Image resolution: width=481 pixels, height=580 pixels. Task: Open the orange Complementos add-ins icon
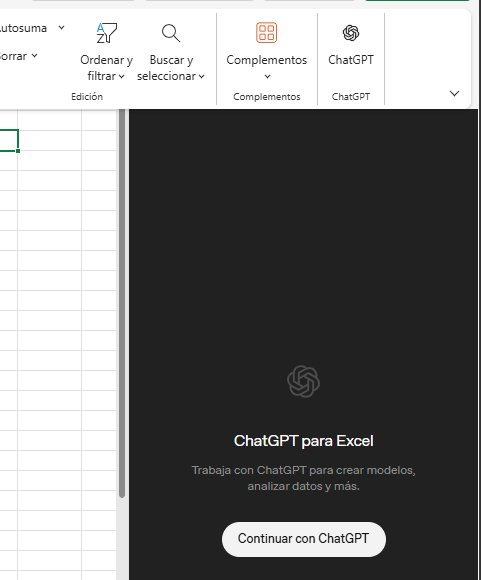tap(266, 33)
